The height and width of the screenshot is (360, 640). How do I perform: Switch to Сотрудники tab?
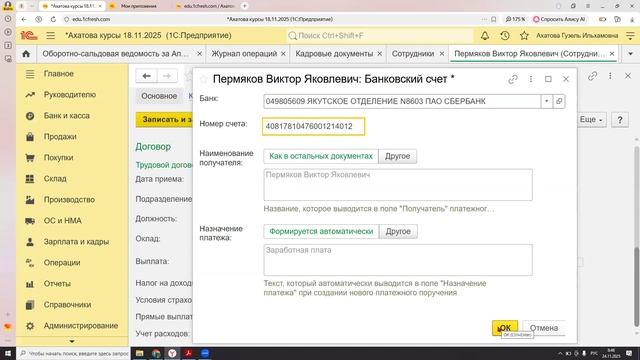tap(413, 54)
